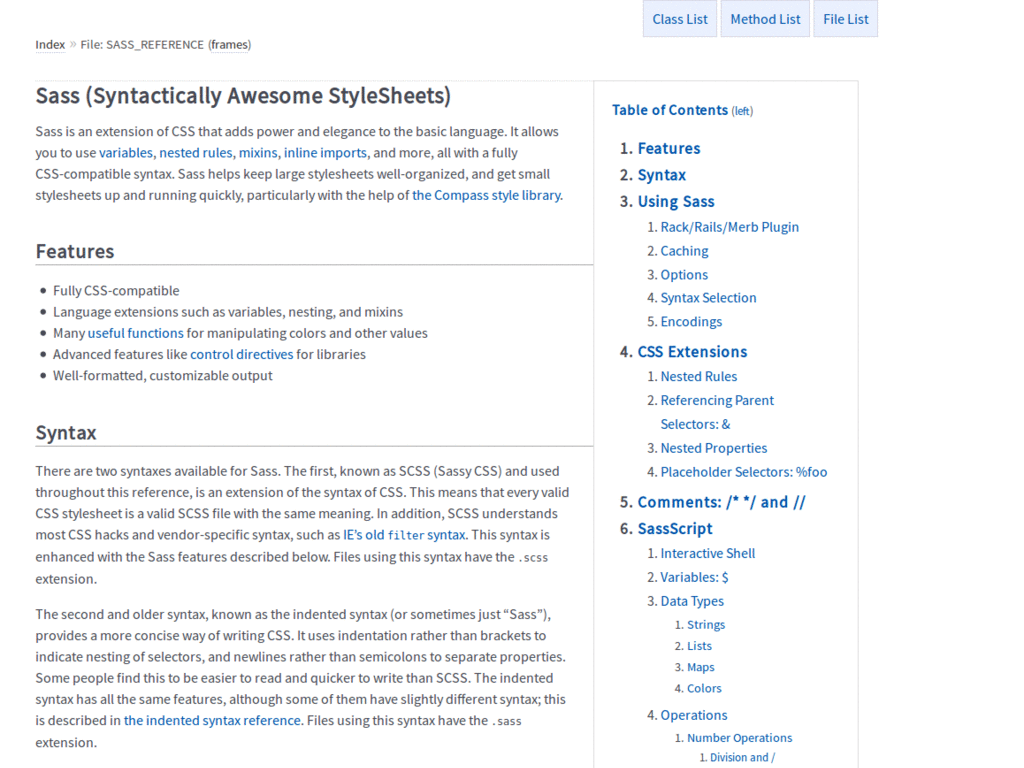This screenshot has width=1024, height=768.
Task: Follow the variables link in the intro
Action: tap(125, 153)
